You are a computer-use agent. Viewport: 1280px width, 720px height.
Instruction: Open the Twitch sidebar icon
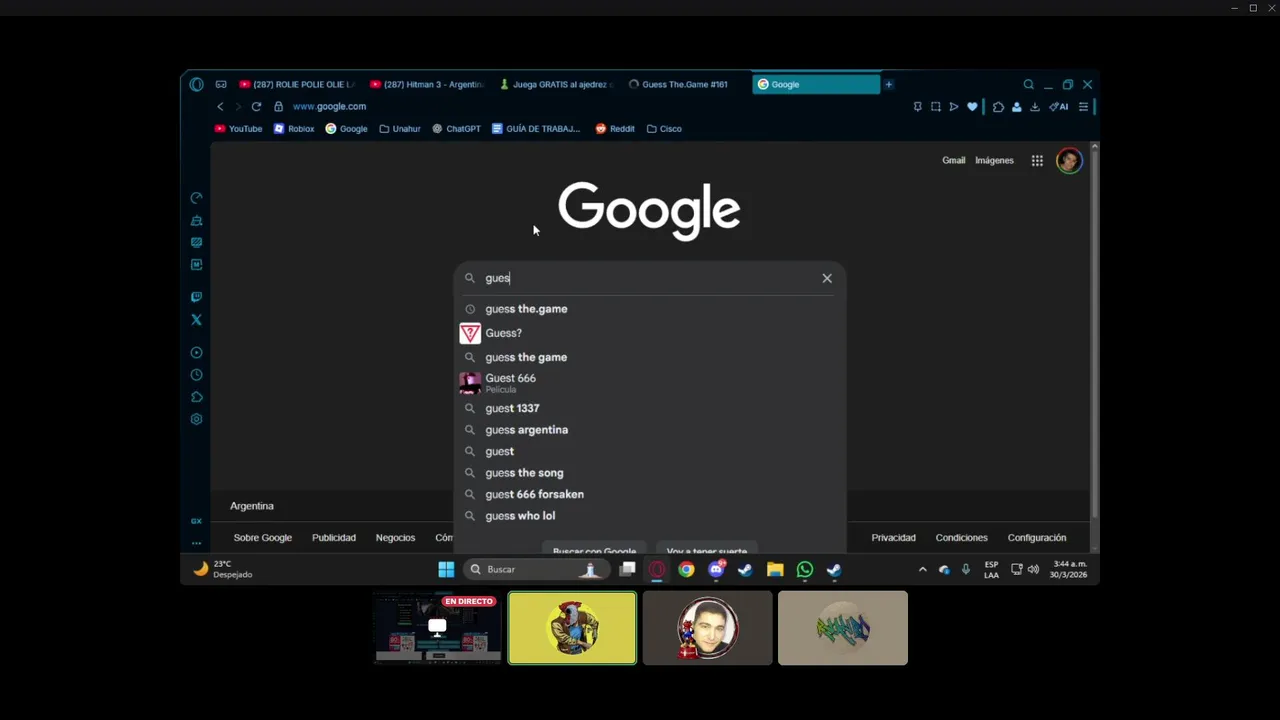tap(196, 297)
